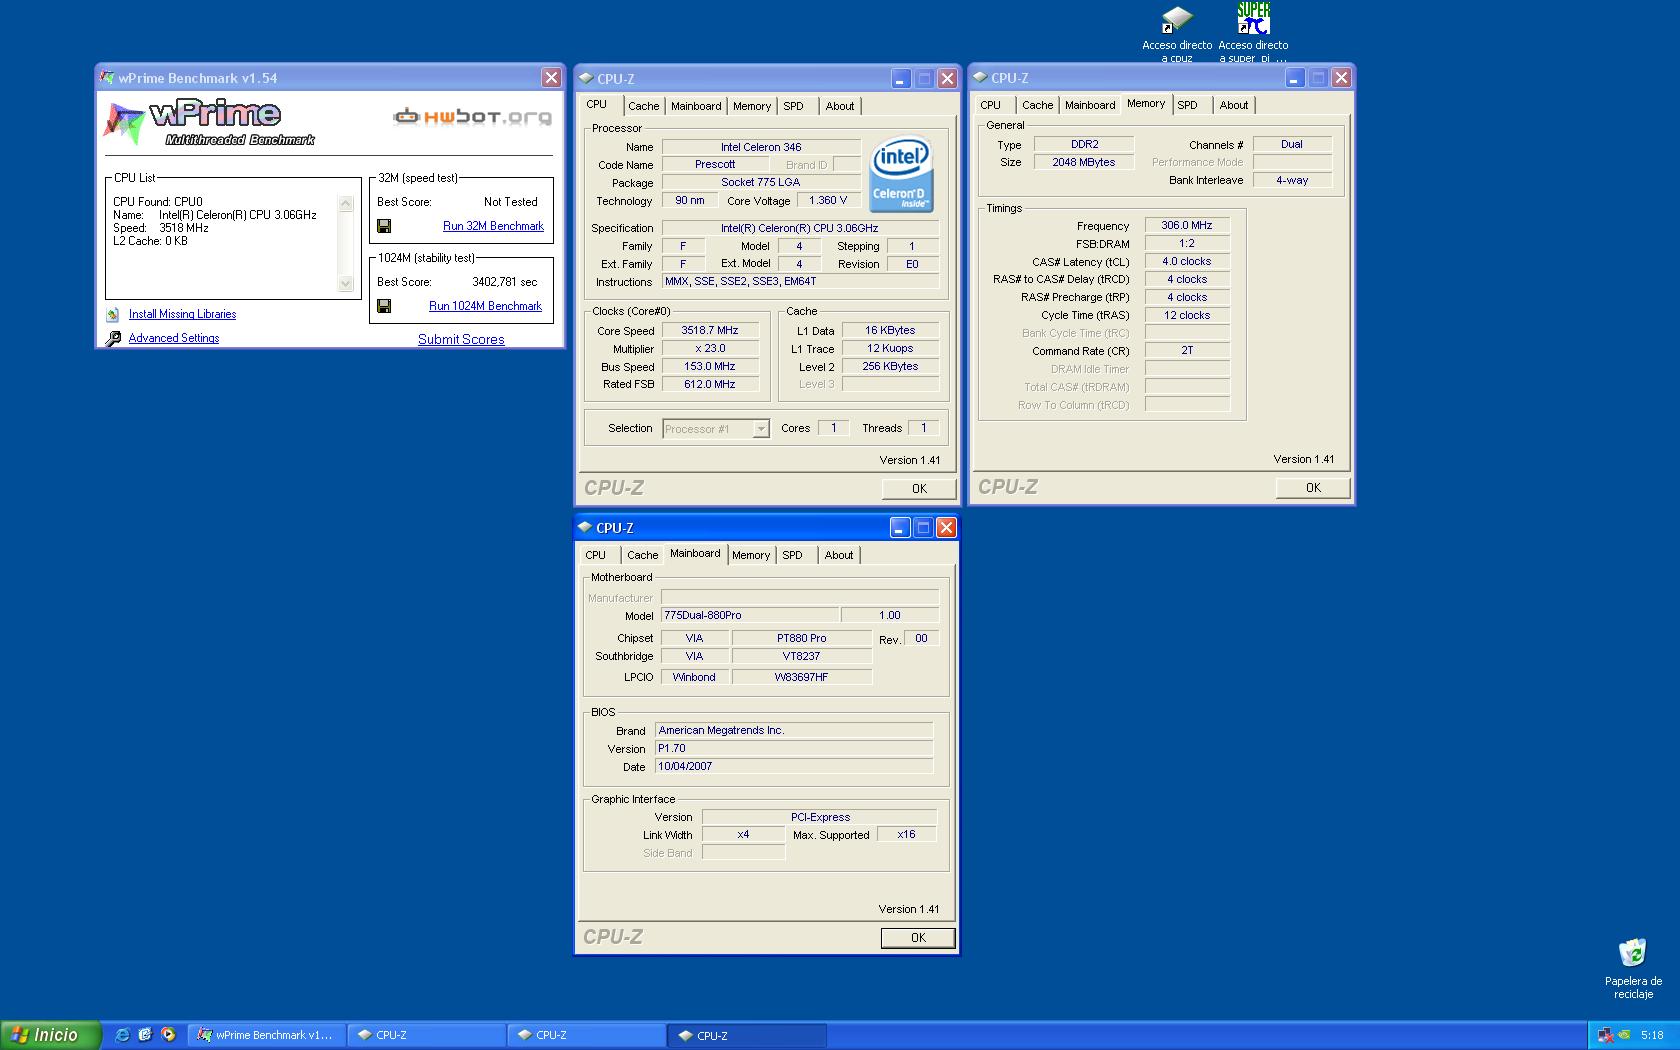Minimize the top CPU-Z CPU window

point(900,78)
